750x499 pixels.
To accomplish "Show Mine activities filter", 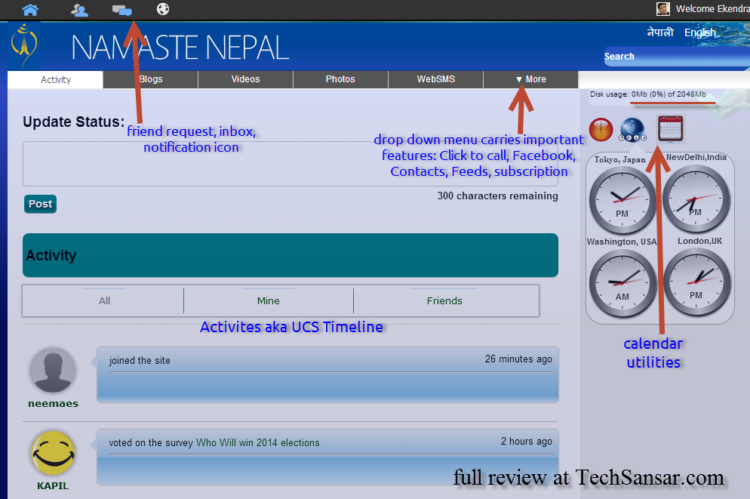I will (268, 301).
